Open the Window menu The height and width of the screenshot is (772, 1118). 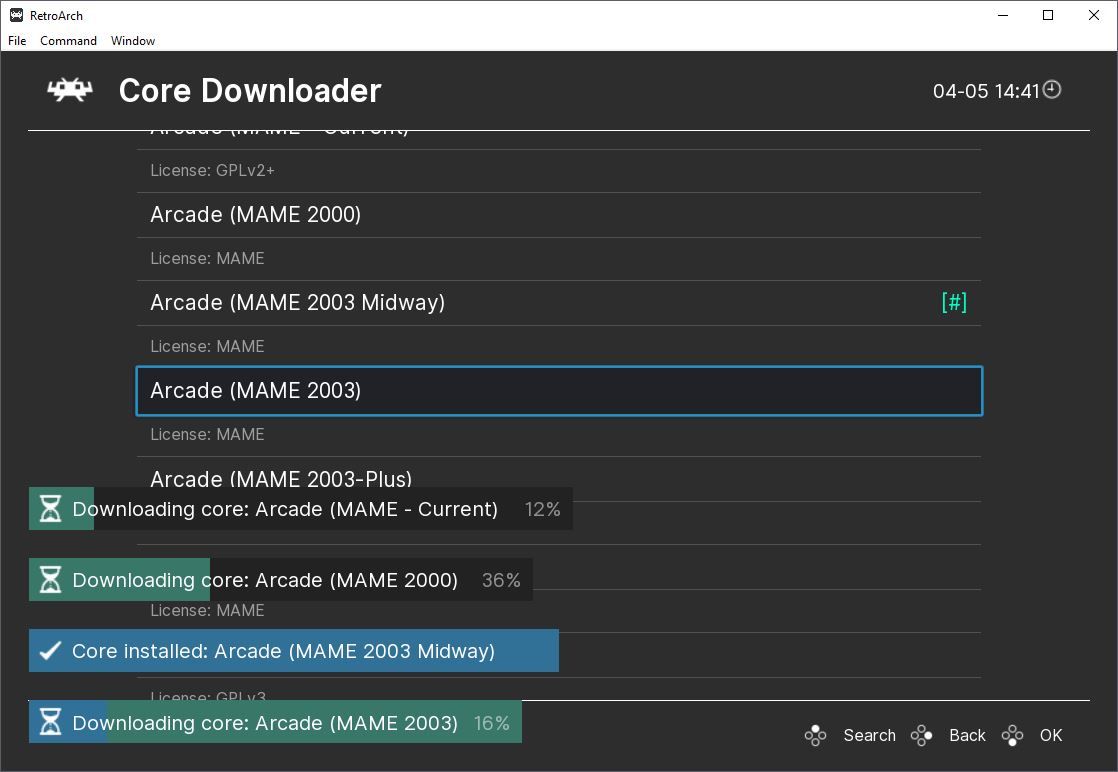133,41
